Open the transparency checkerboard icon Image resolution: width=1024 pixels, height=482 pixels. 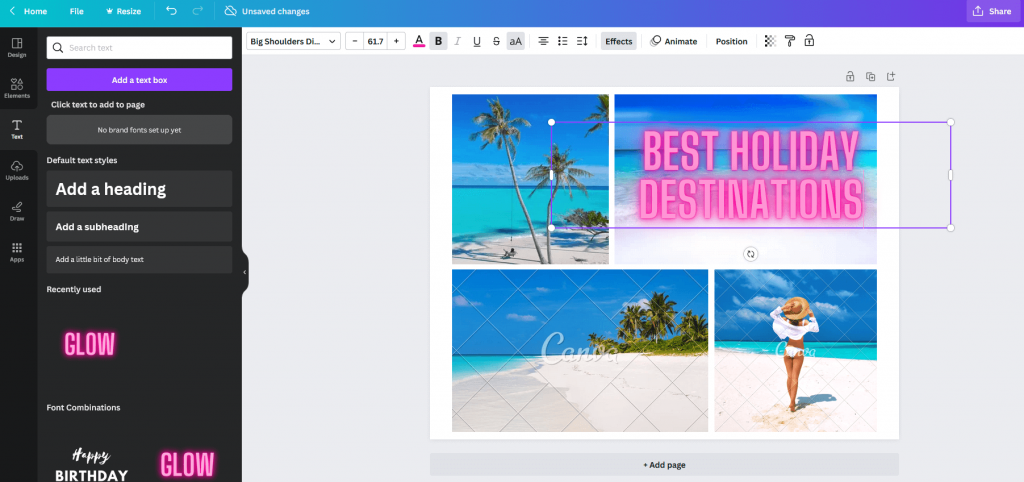[771, 41]
